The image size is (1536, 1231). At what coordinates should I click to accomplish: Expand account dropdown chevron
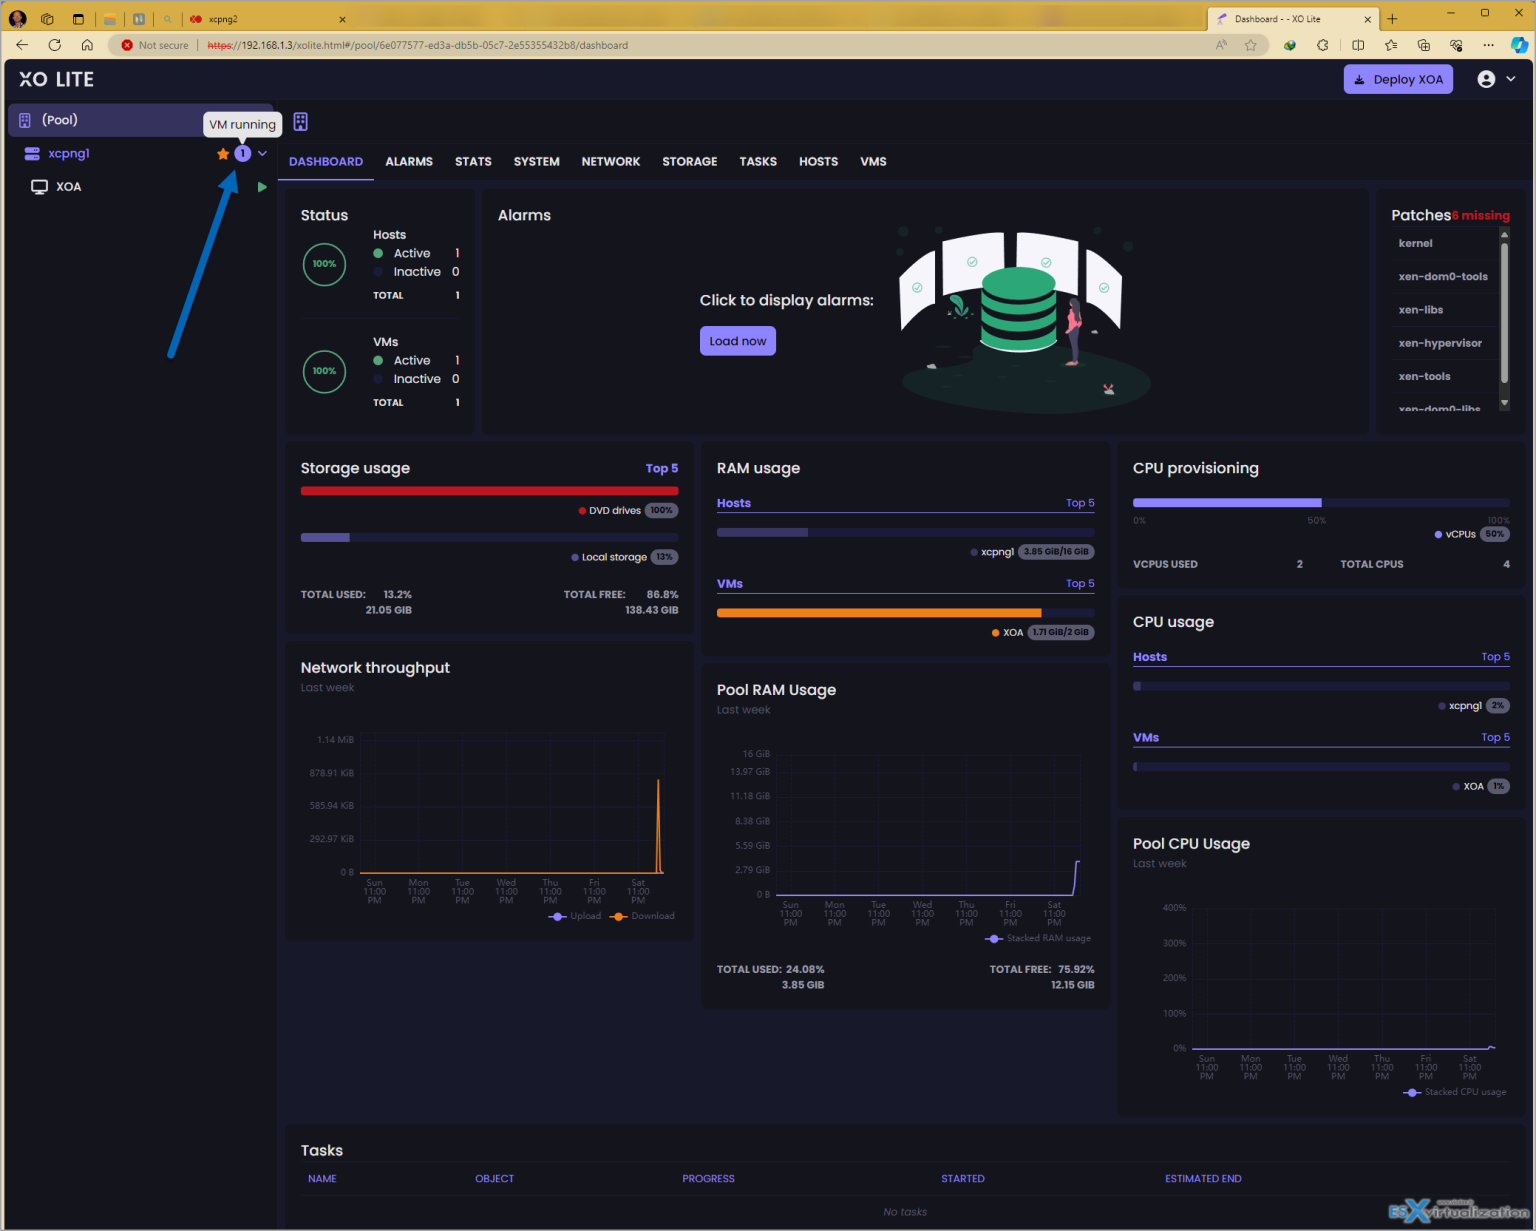[1511, 79]
